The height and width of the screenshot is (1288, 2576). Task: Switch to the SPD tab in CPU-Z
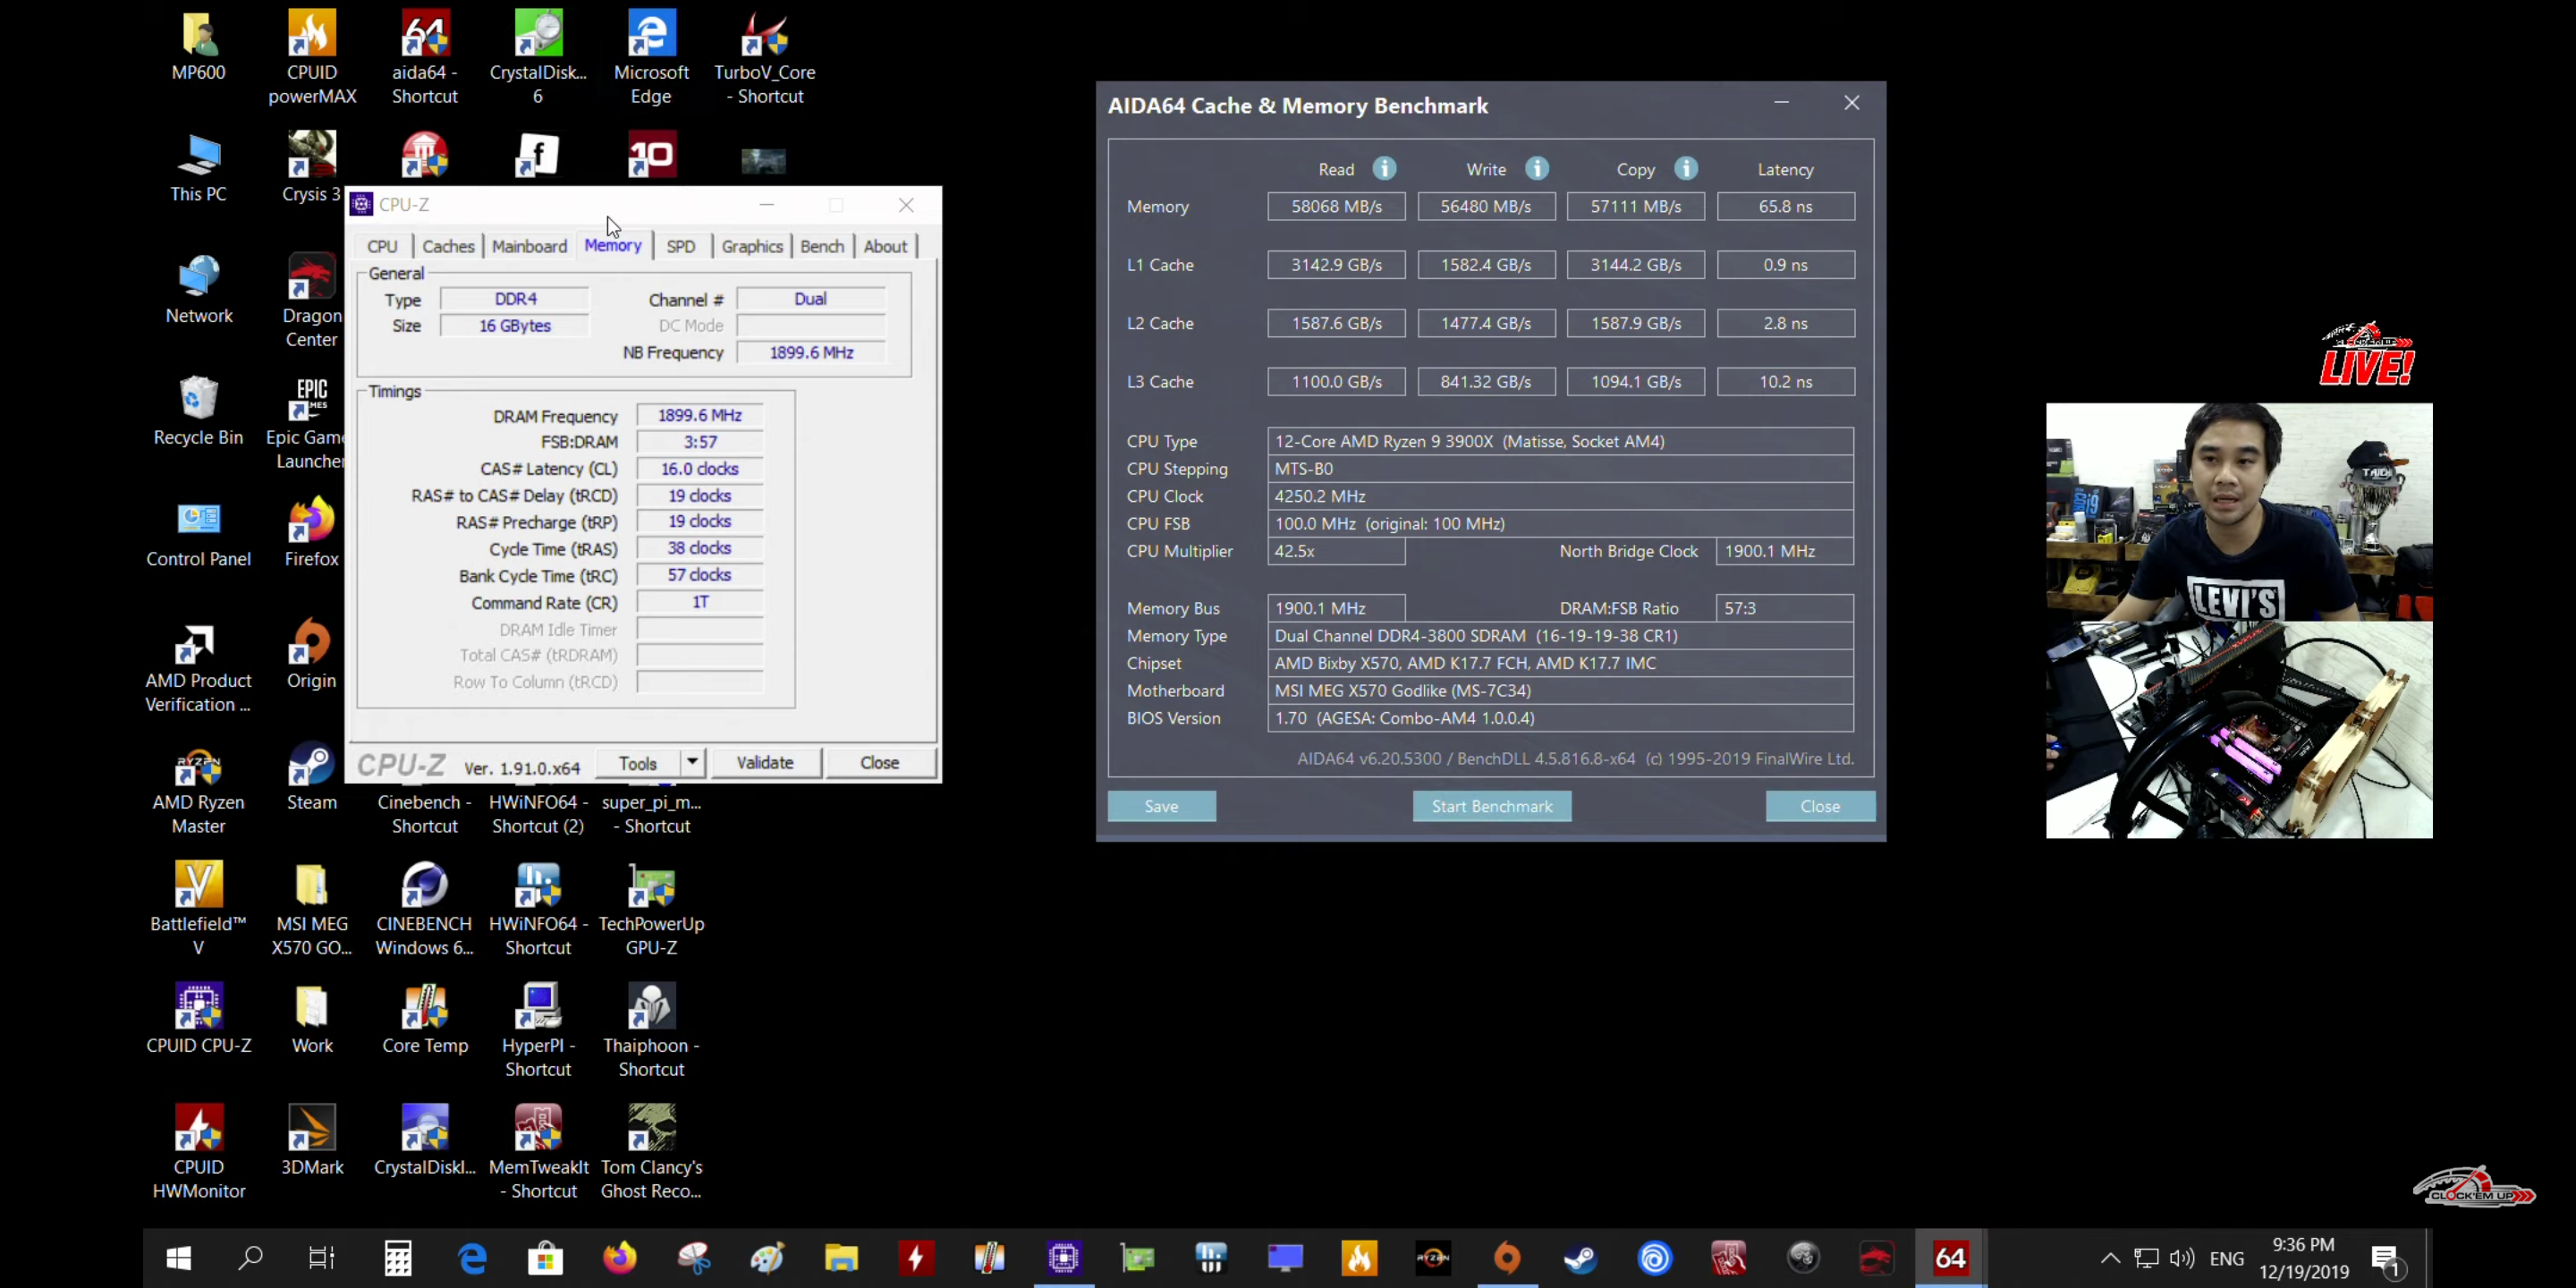click(680, 246)
